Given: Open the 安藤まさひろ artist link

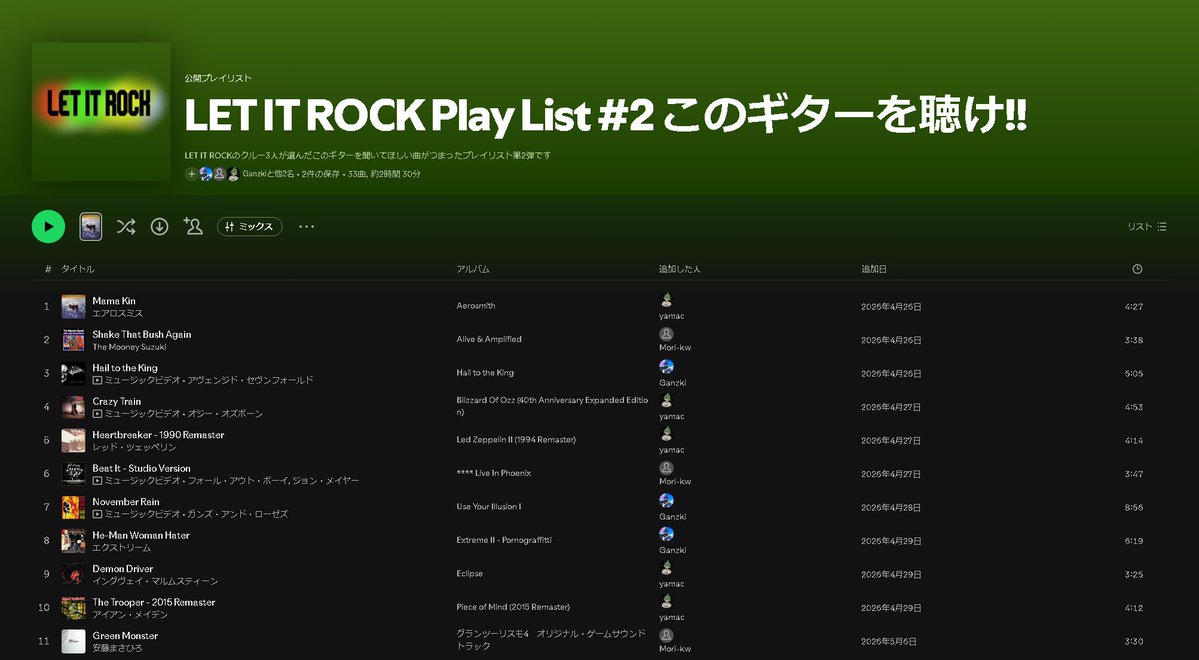Looking at the screenshot, I should pos(117,649).
